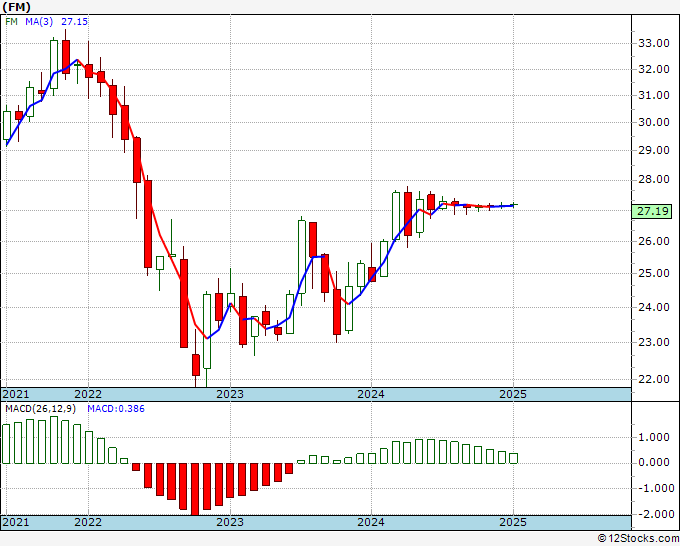Select 2022 on the MACD panel timeline
680x546 pixels.
88,522
